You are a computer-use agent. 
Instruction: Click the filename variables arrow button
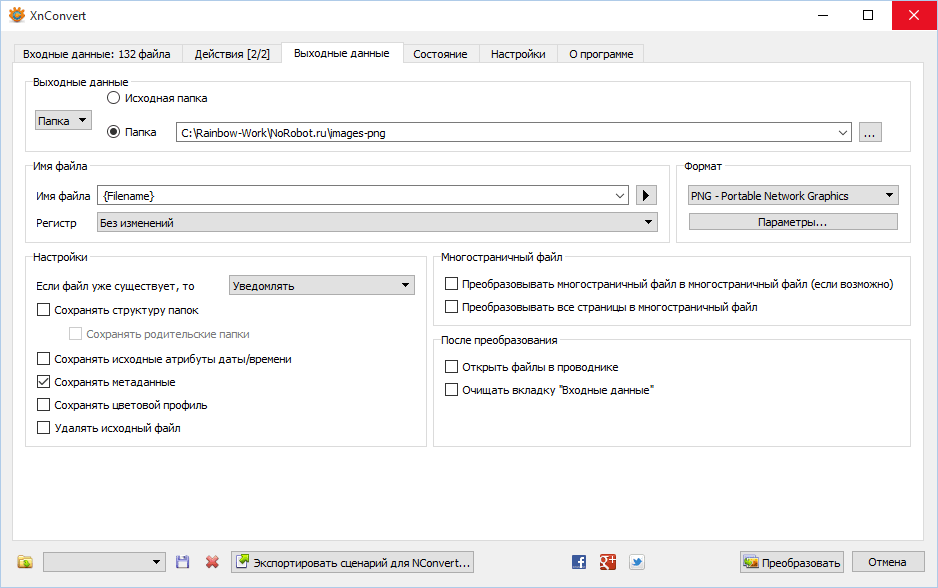[646, 195]
